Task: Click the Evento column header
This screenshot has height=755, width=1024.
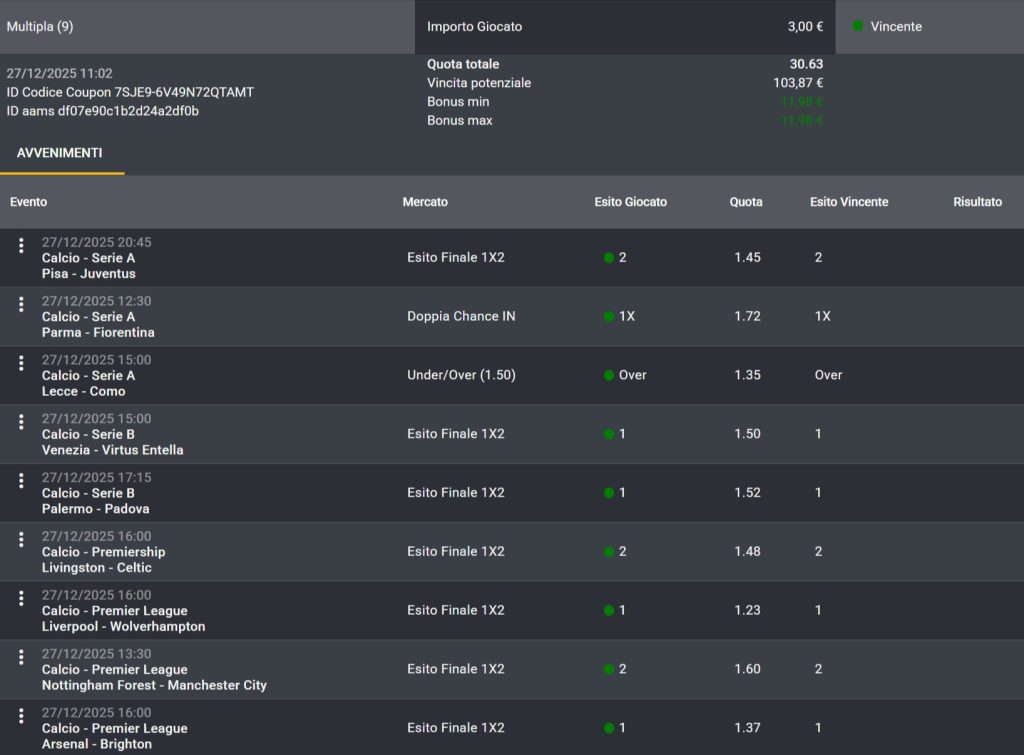Action: 29,202
